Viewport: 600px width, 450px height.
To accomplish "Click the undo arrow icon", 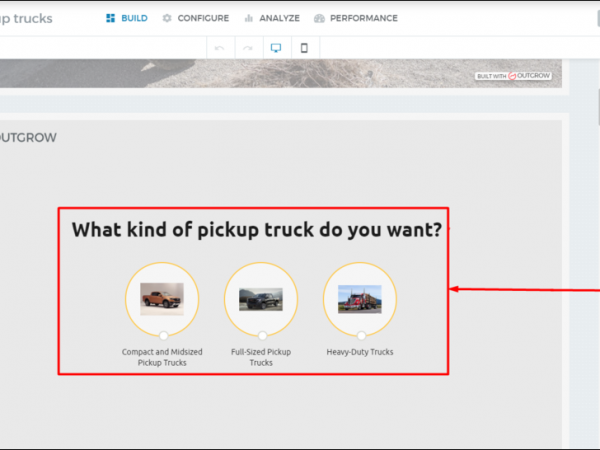I will (x=219, y=48).
